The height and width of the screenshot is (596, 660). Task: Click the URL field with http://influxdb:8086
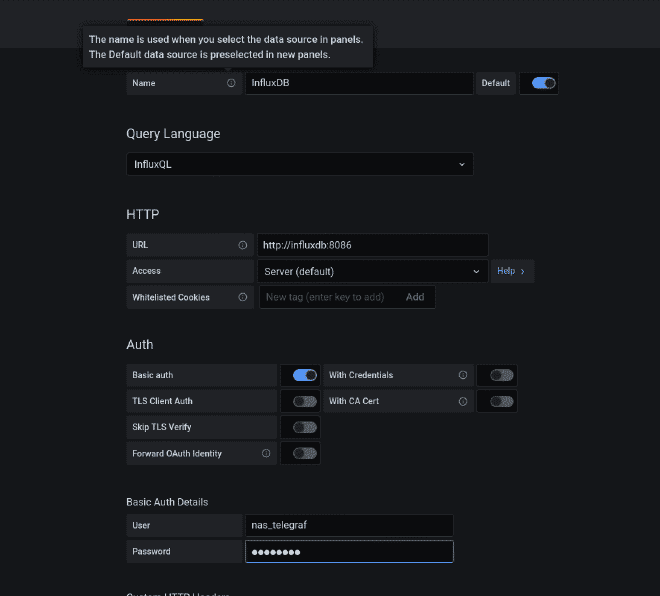373,245
